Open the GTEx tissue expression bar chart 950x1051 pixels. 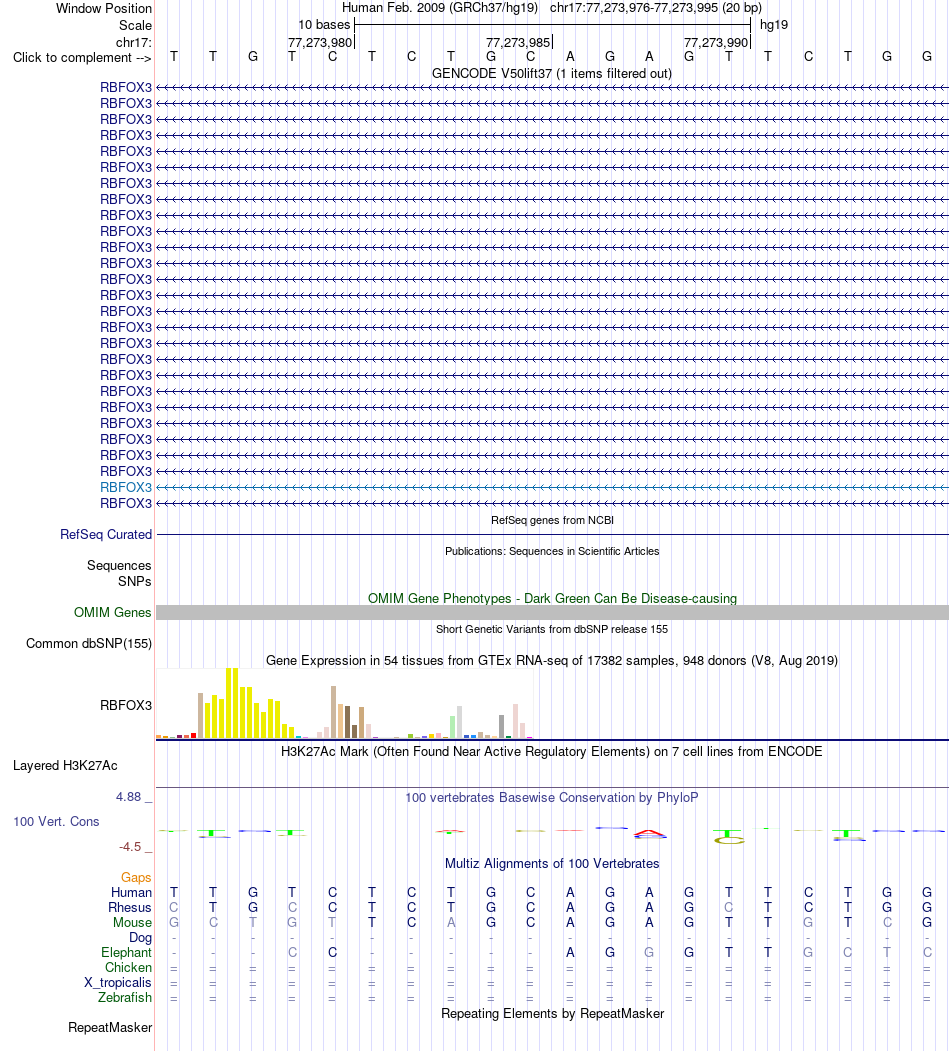point(344,703)
